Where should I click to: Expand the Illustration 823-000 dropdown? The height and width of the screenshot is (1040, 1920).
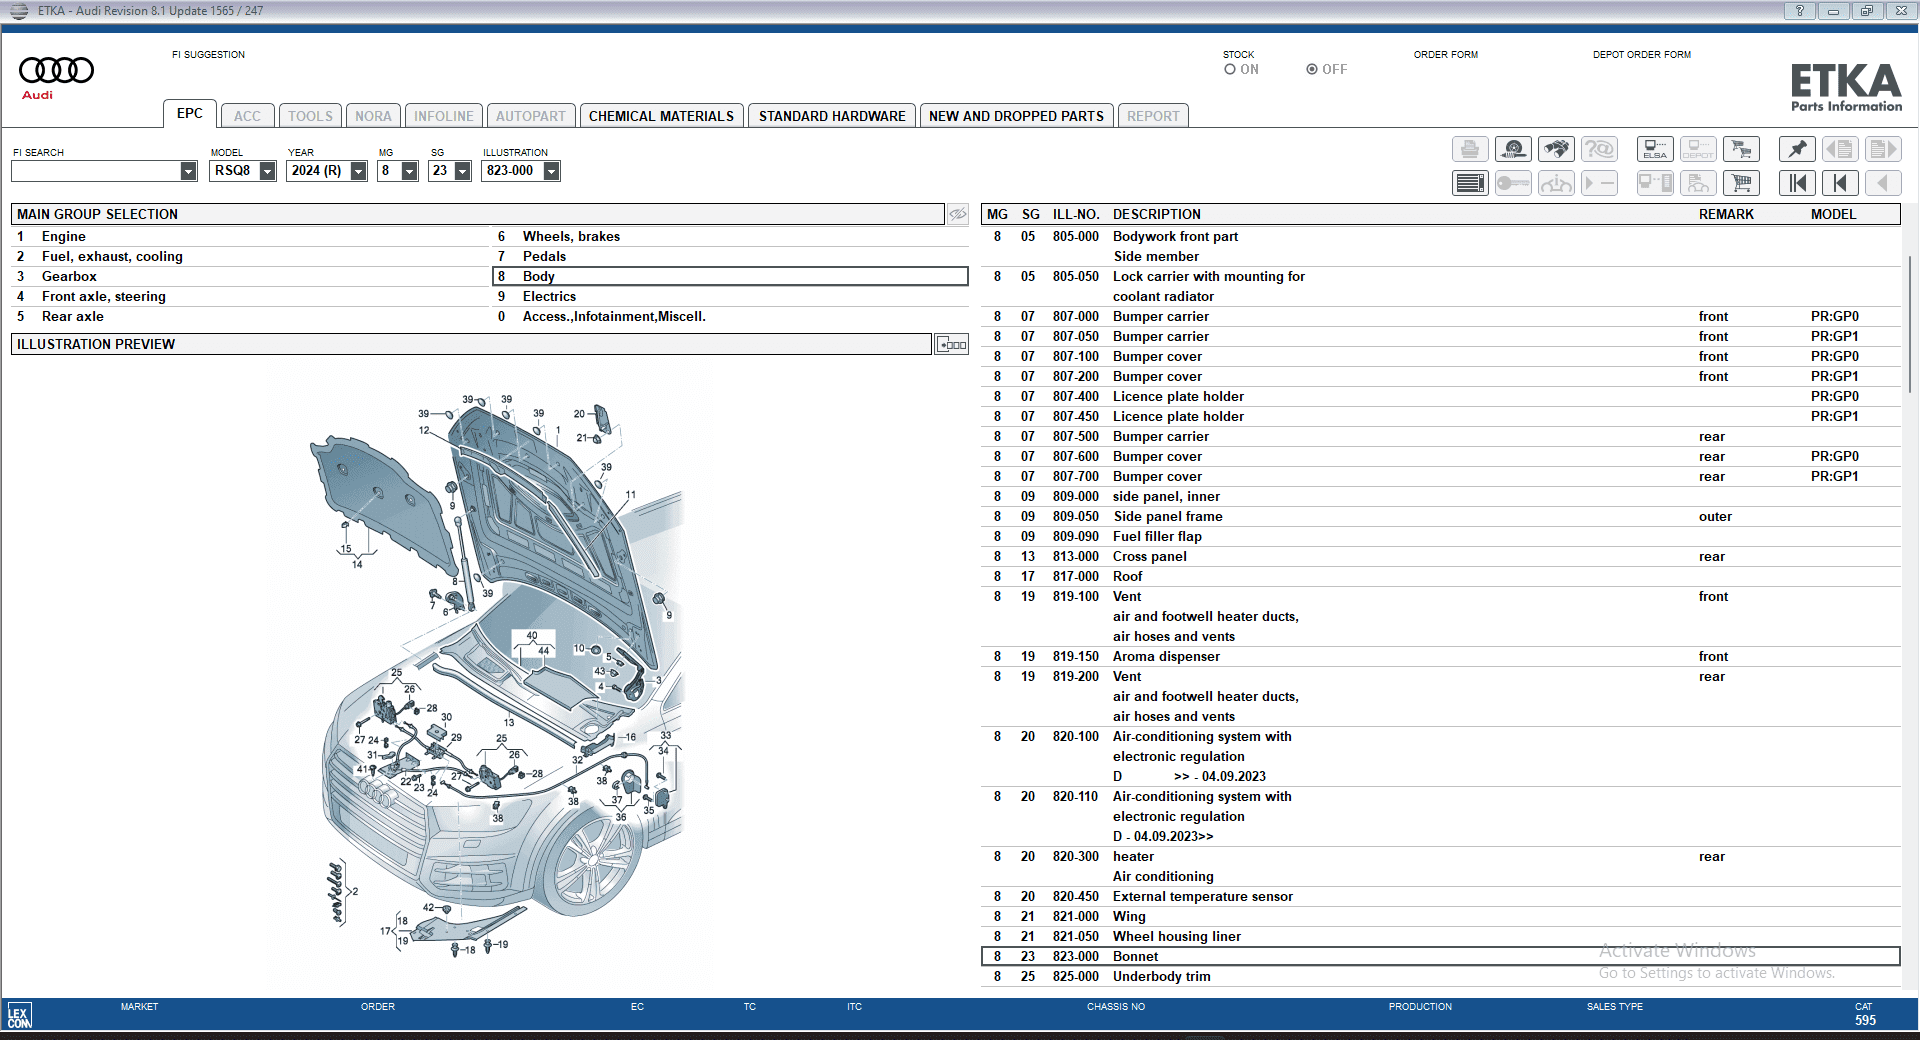551,171
